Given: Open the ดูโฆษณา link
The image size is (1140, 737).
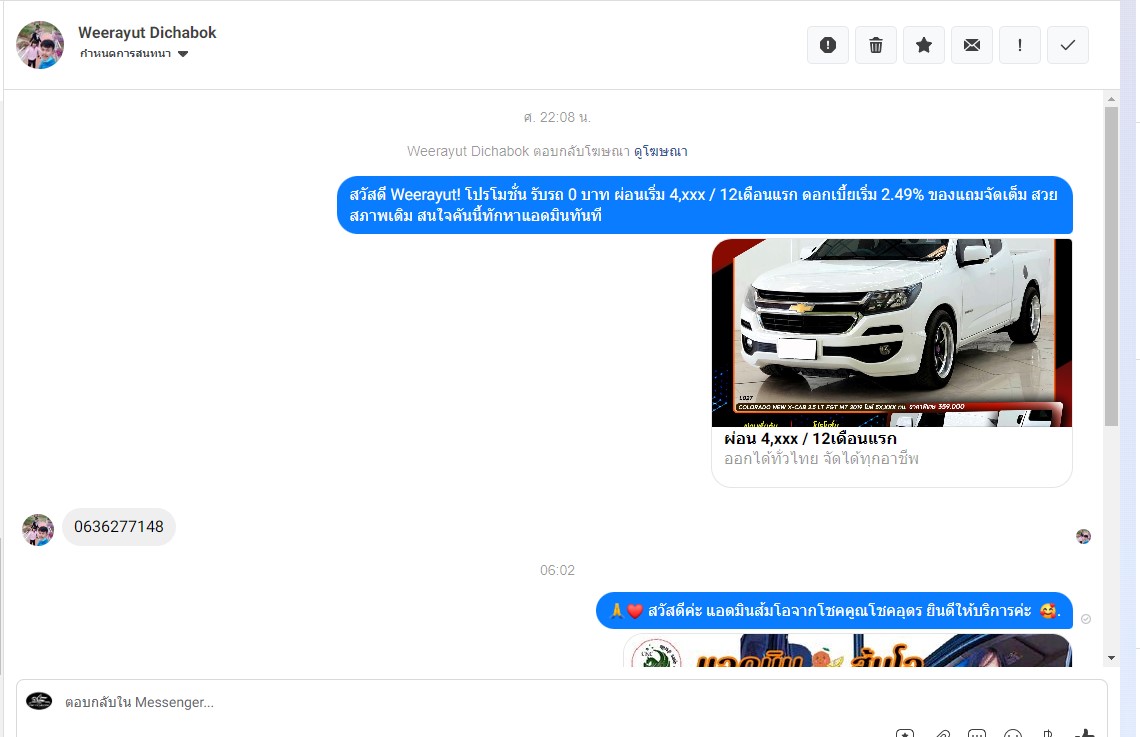Looking at the screenshot, I should pos(660,152).
